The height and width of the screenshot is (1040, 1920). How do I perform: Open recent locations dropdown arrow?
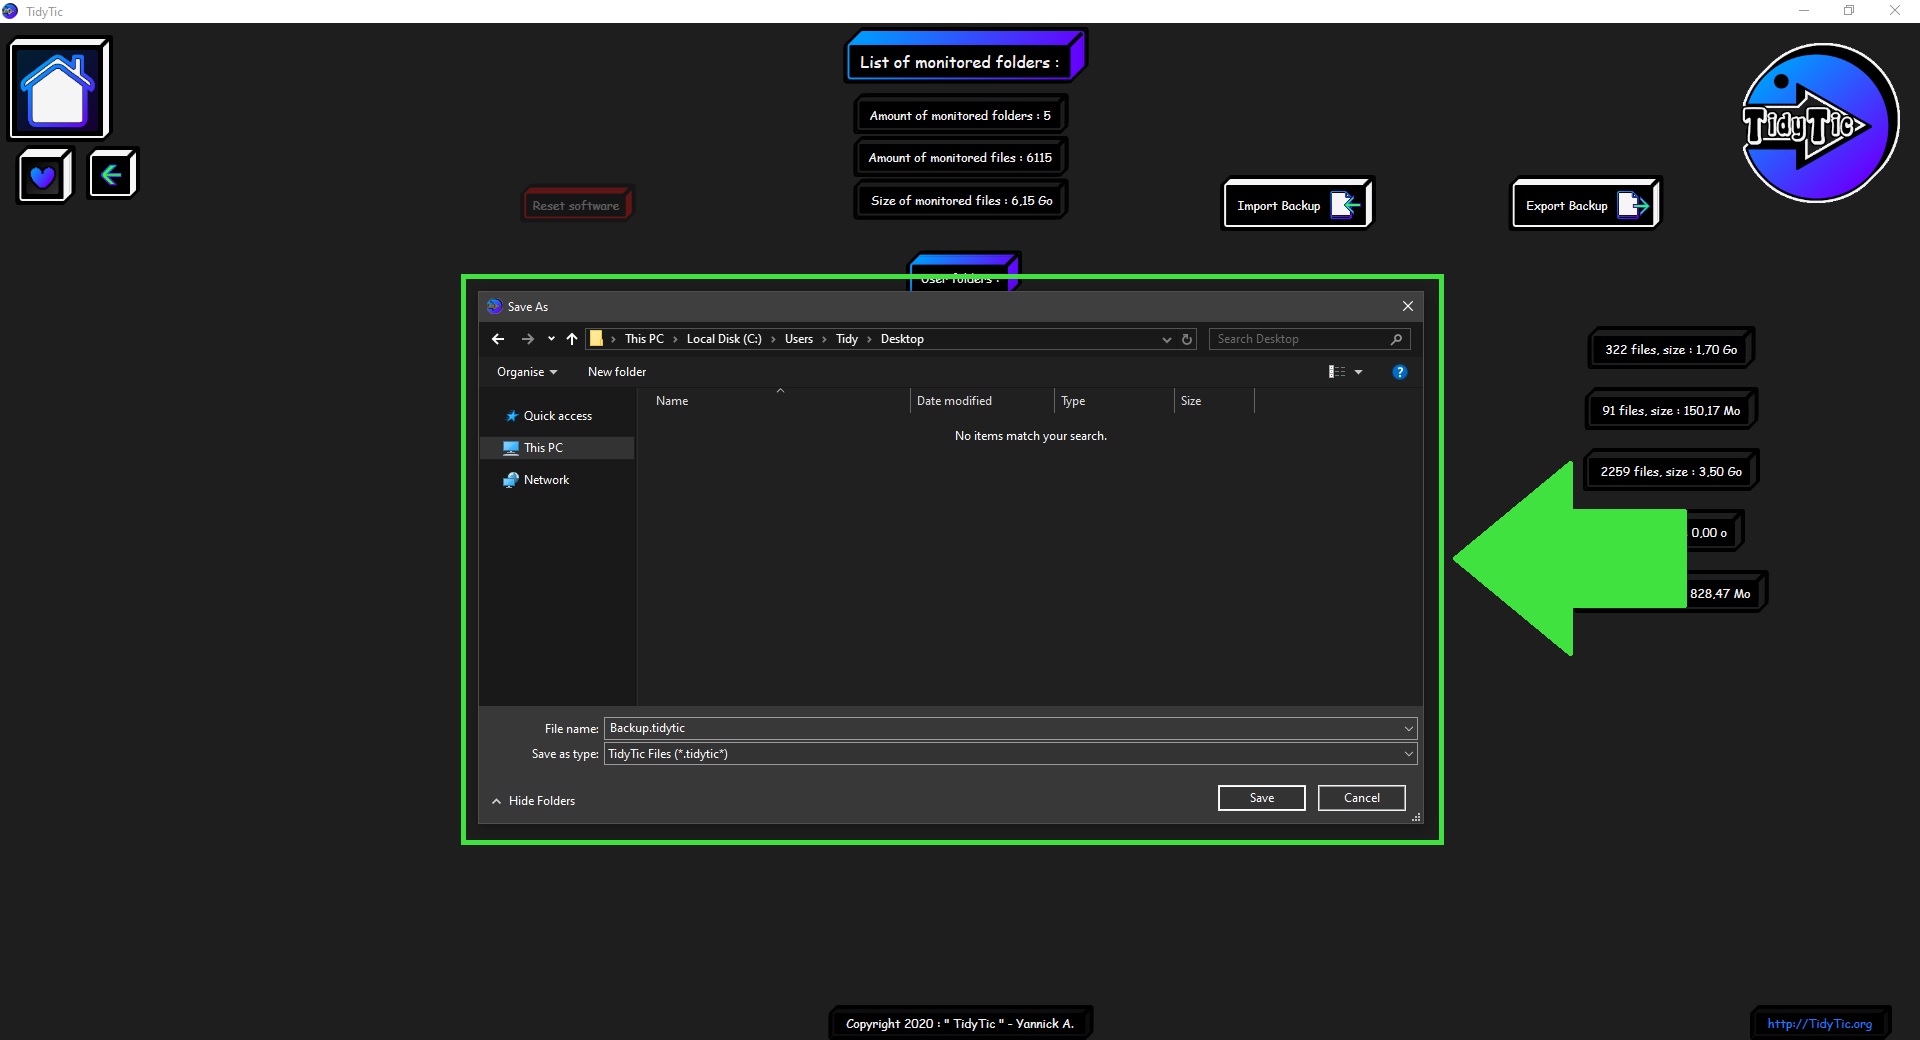[x=551, y=339]
